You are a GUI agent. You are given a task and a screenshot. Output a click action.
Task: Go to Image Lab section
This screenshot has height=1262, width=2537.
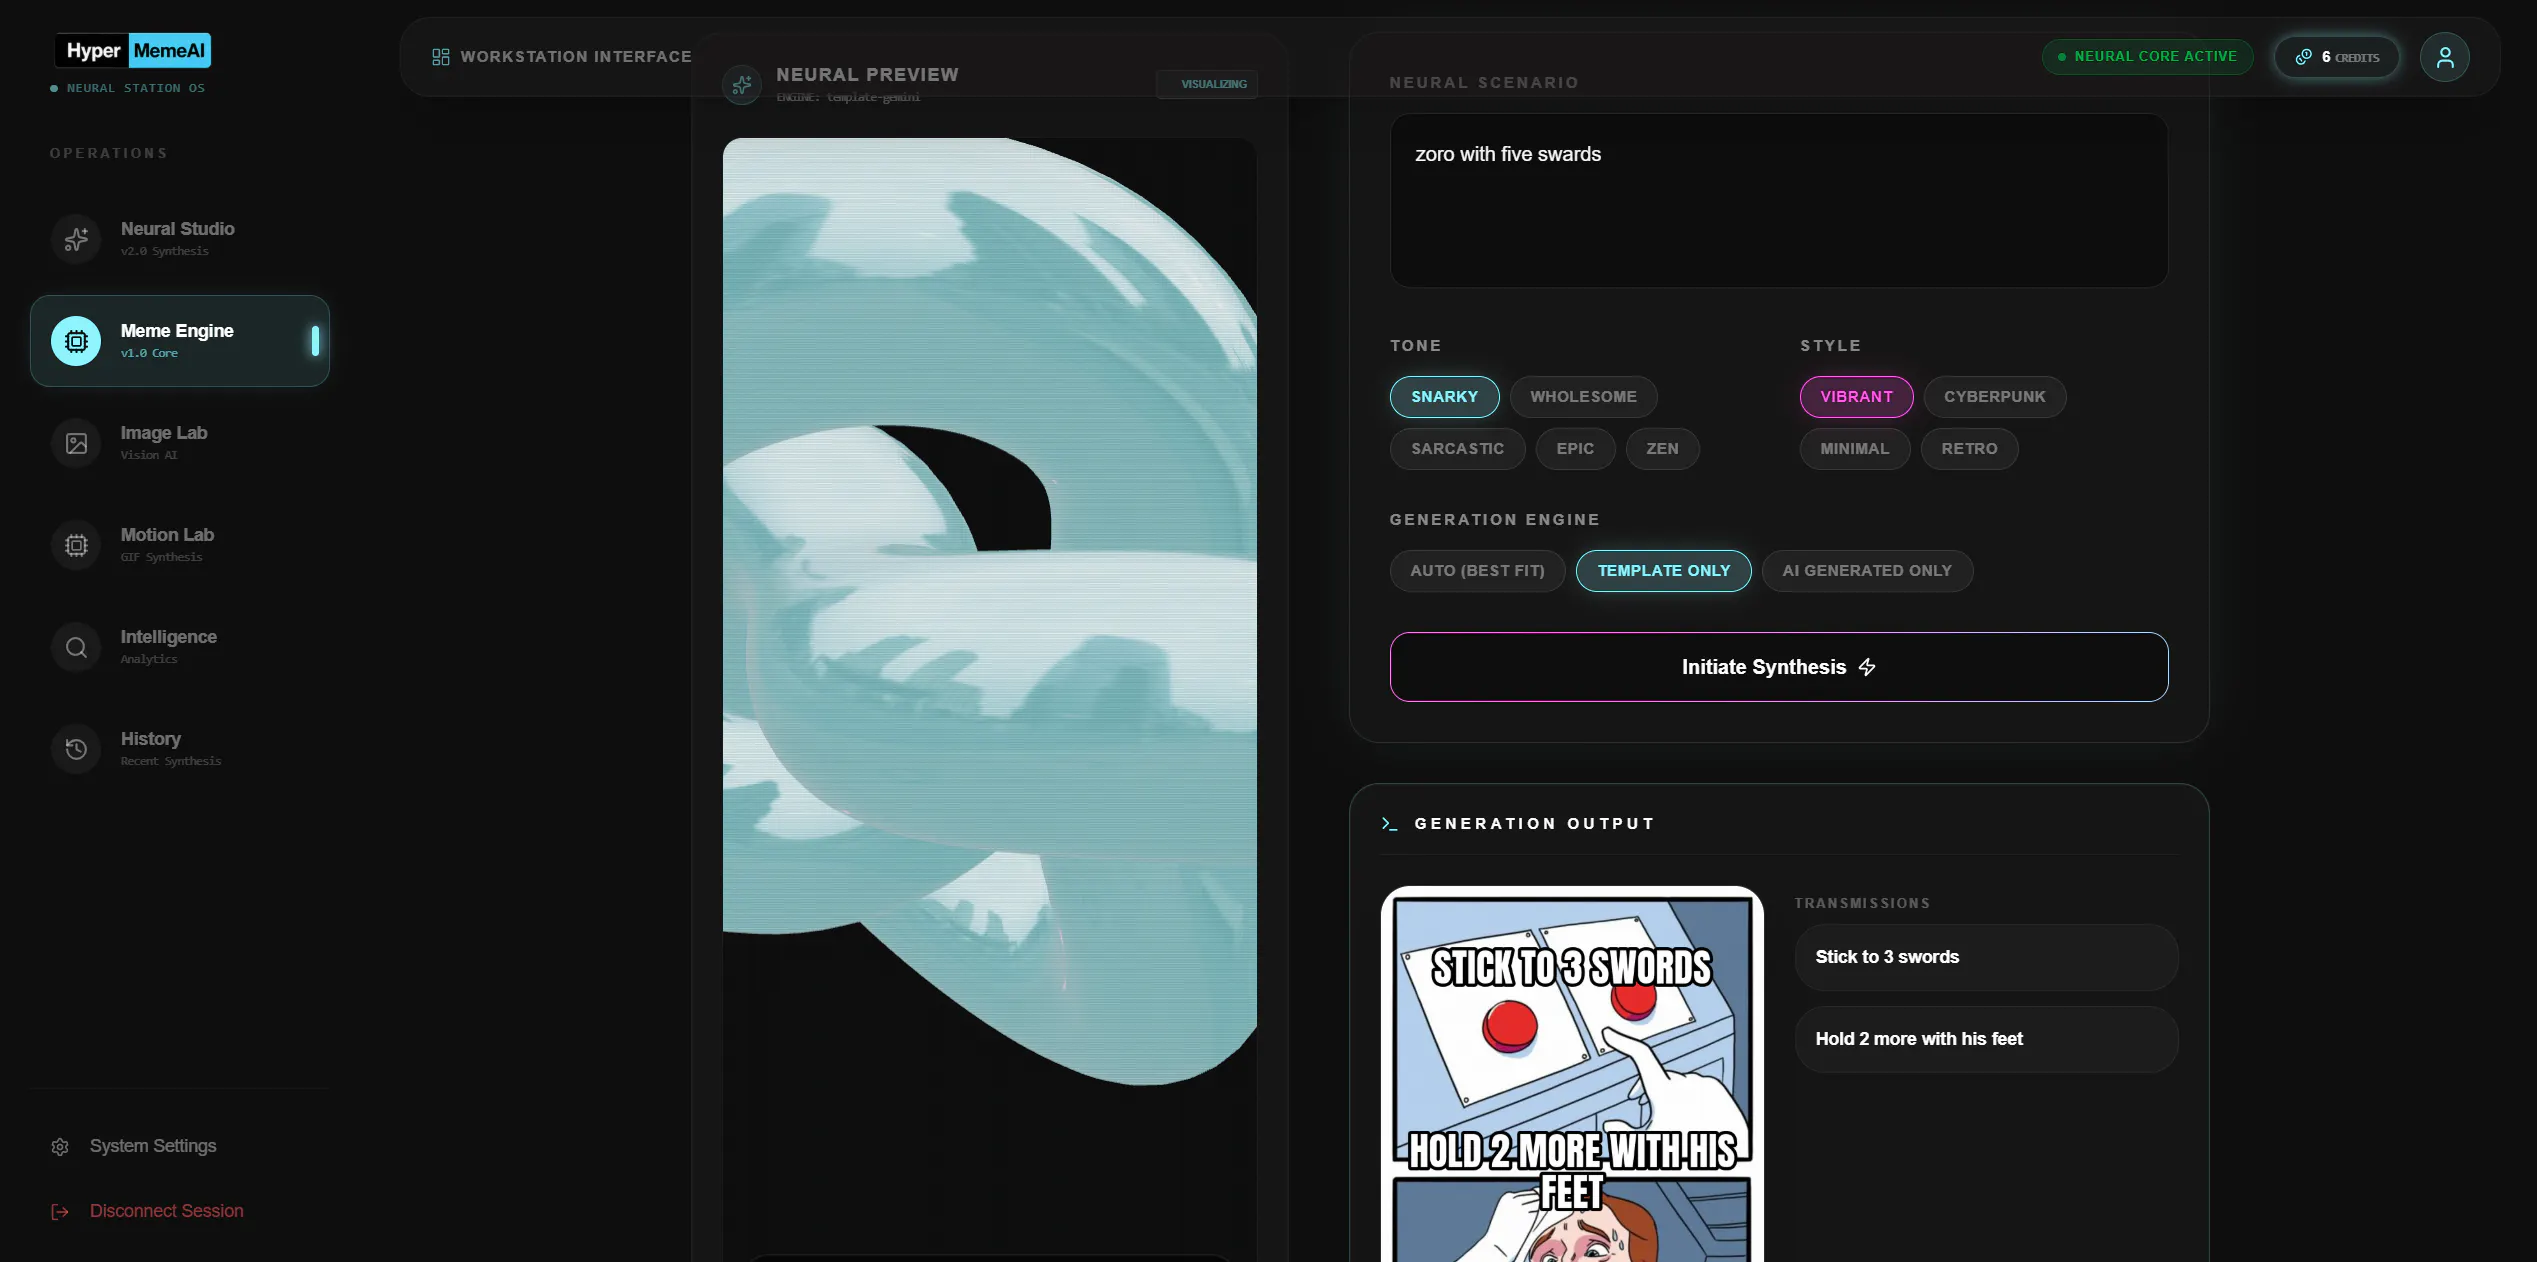pyautogui.click(x=180, y=443)
